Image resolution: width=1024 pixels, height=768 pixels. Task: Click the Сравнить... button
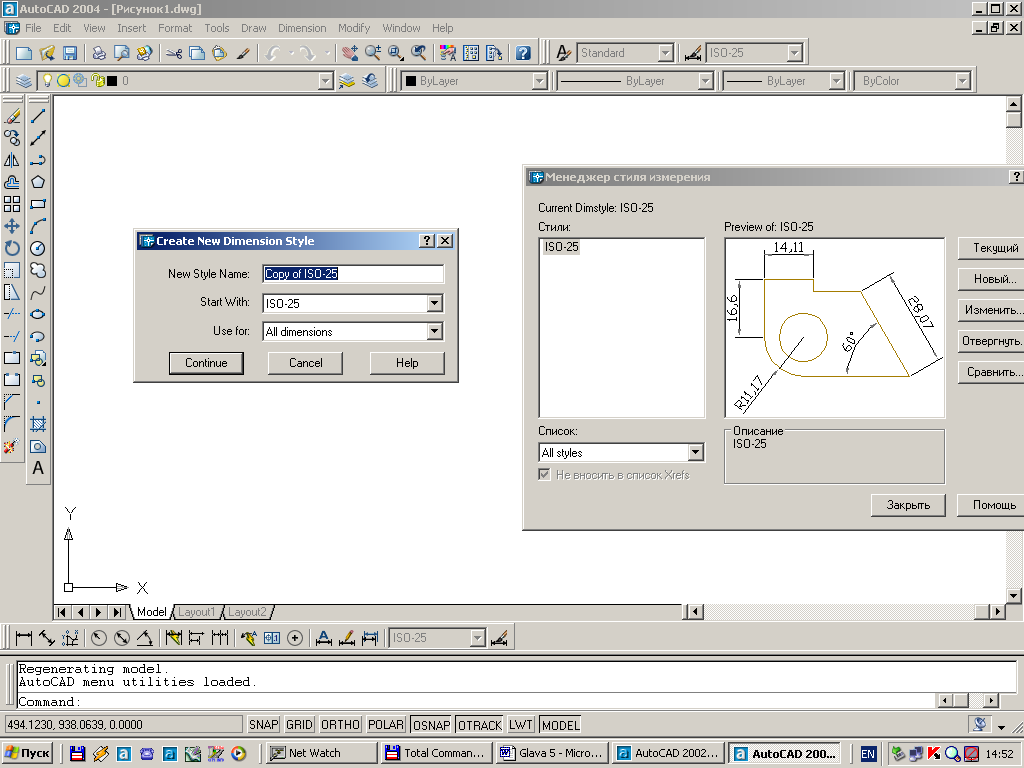pyautogui.click(x=991, y=372)
